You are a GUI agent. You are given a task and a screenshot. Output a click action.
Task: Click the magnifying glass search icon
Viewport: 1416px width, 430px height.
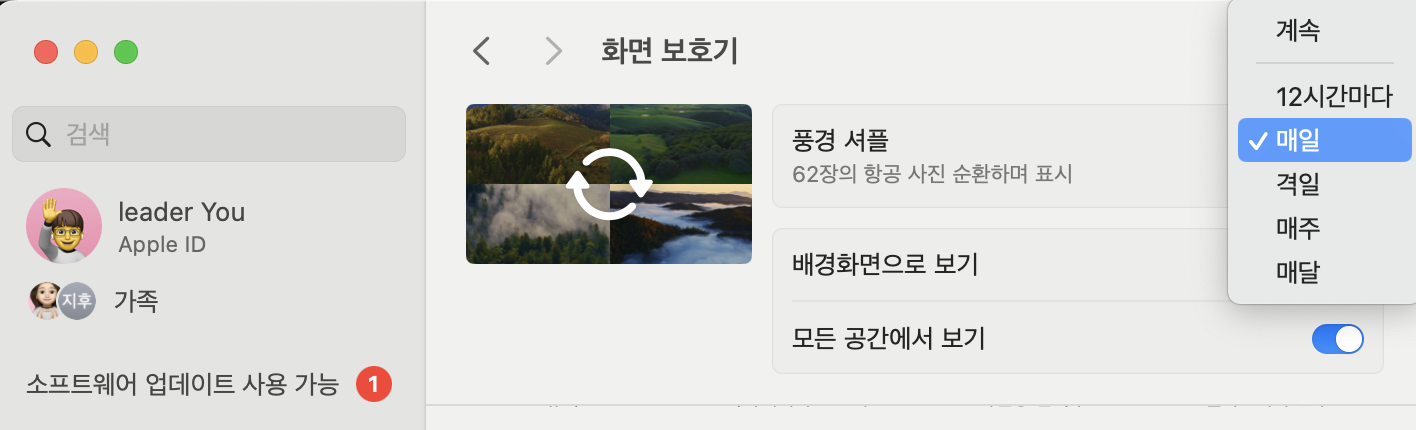point(39,135)
